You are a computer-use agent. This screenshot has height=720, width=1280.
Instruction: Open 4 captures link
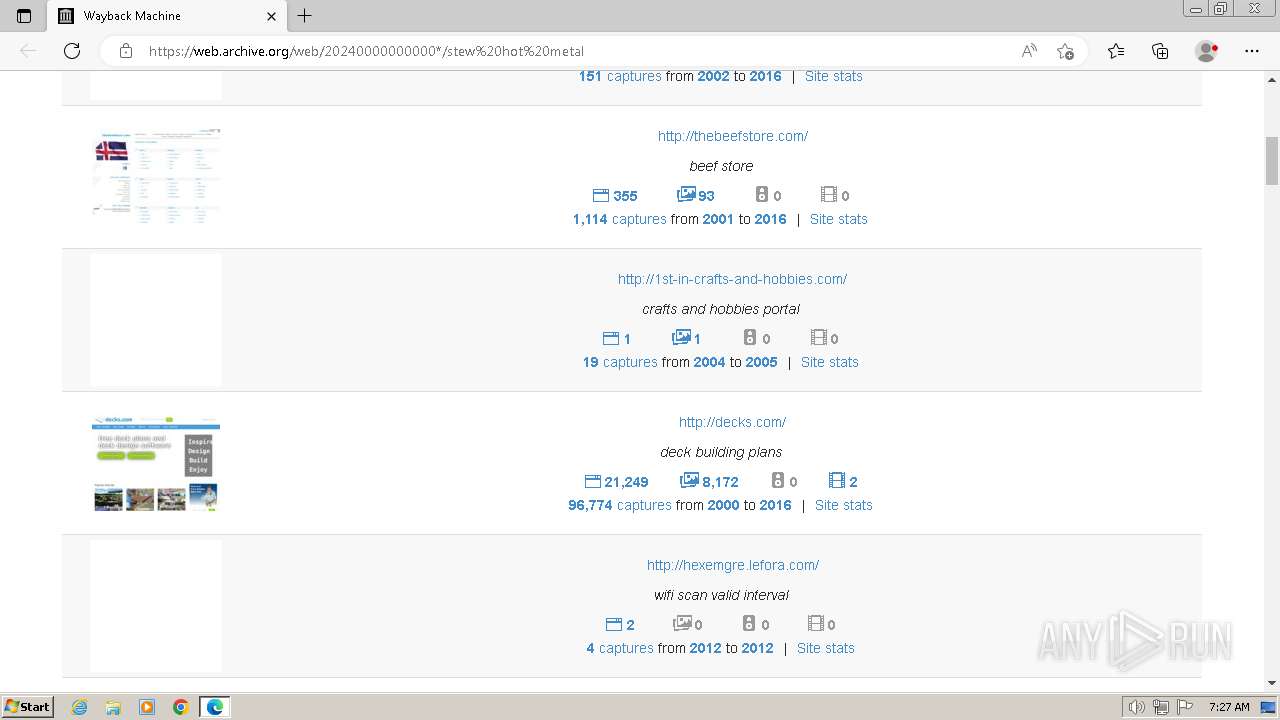620,648
